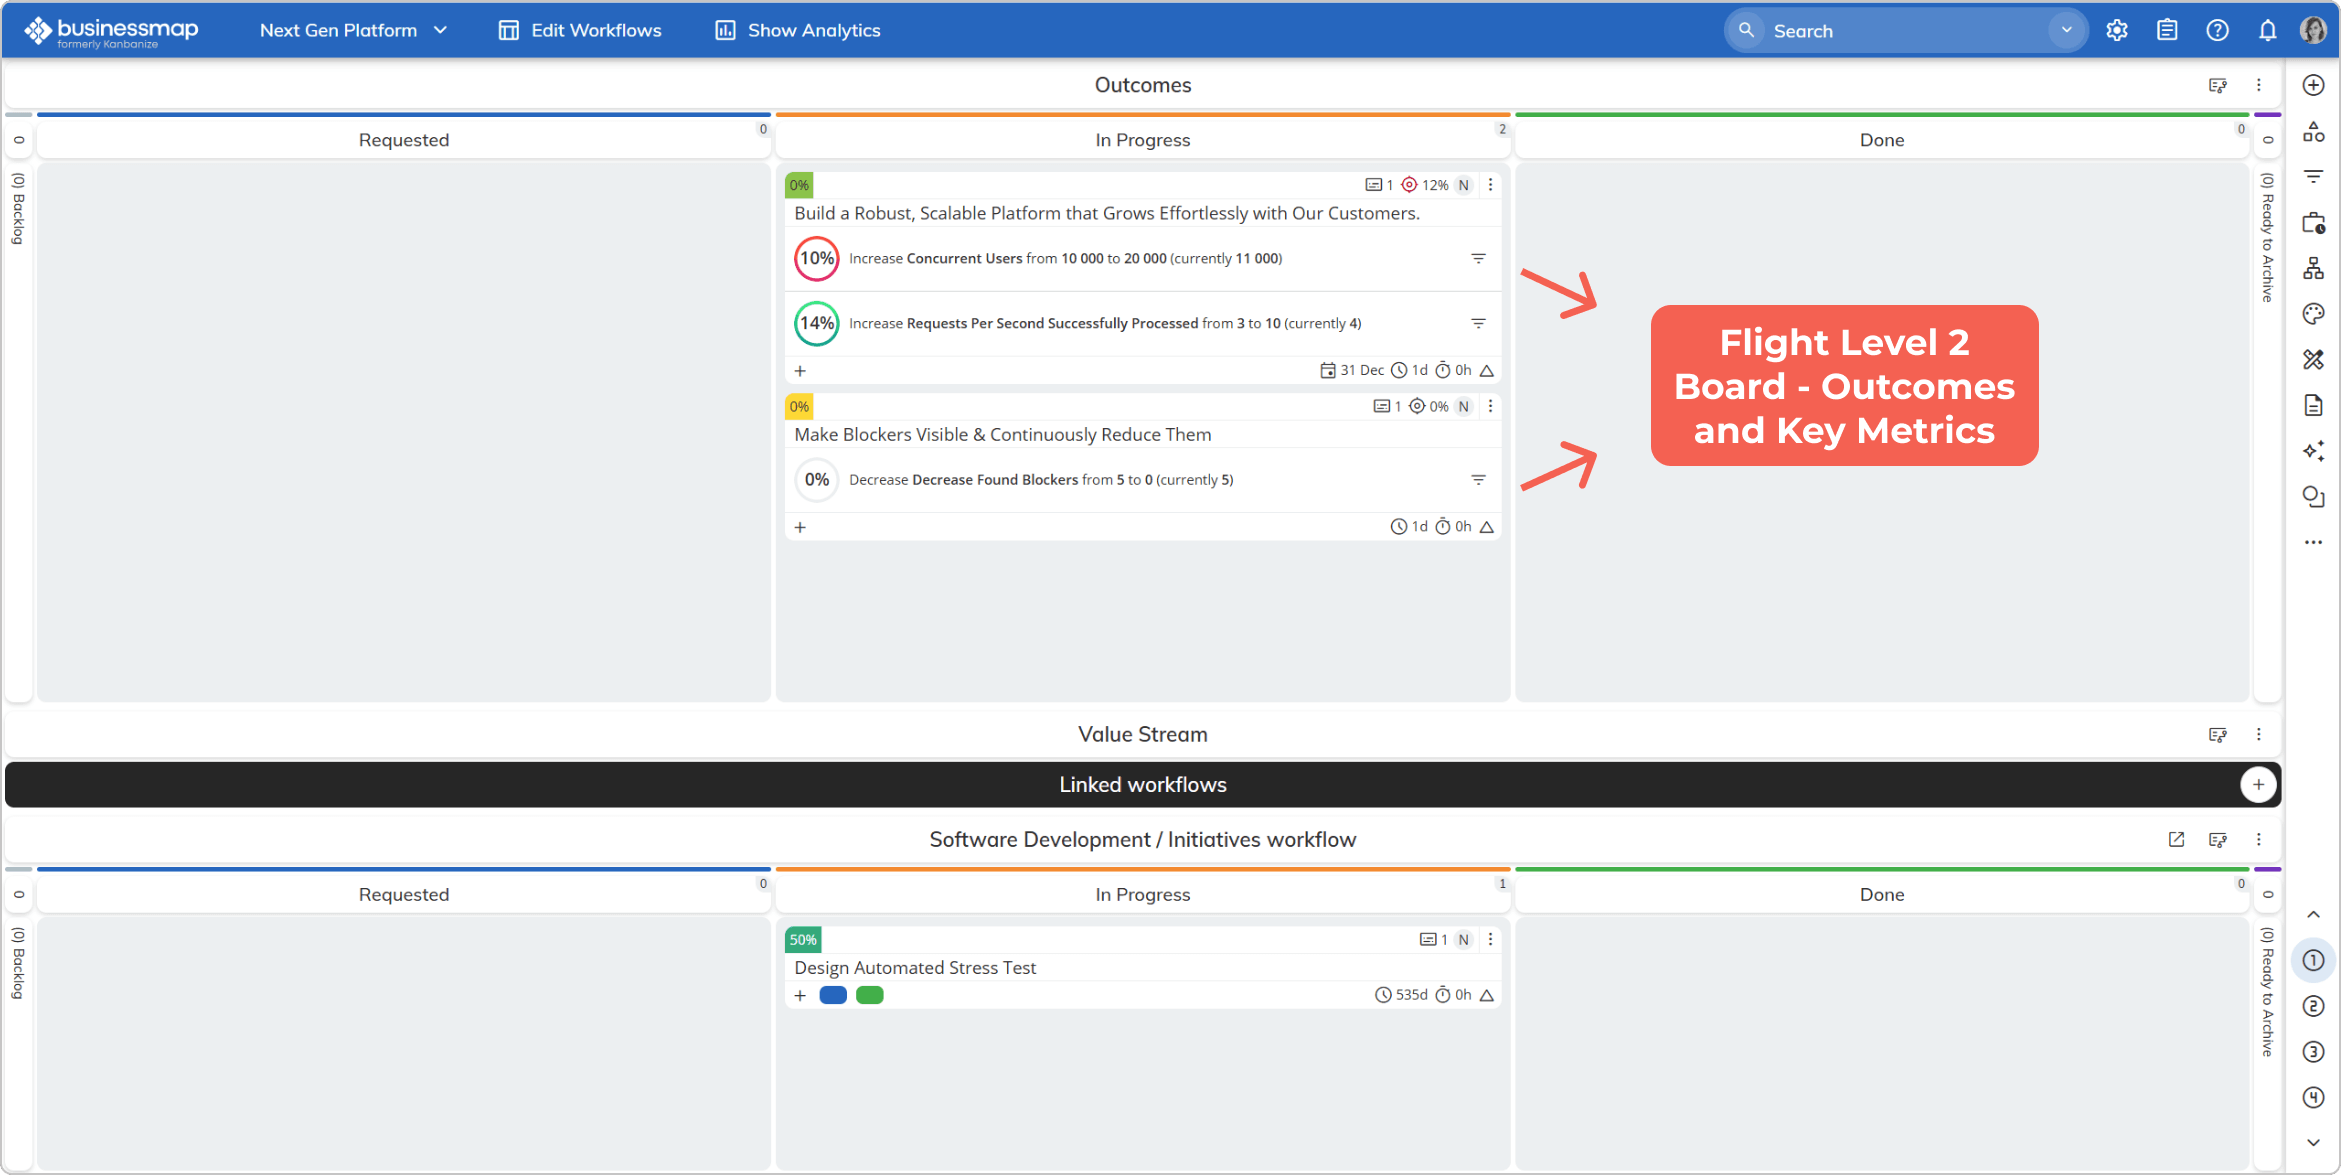Select view number 2 in sidebar

point(2313,1006)
